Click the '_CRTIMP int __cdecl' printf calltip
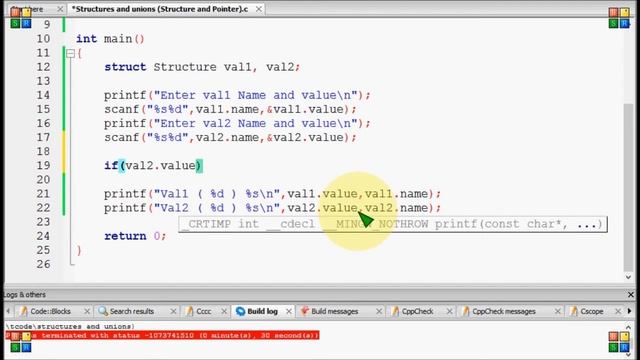The width and height of the screenshot is (640, 360). coord(393,224)
